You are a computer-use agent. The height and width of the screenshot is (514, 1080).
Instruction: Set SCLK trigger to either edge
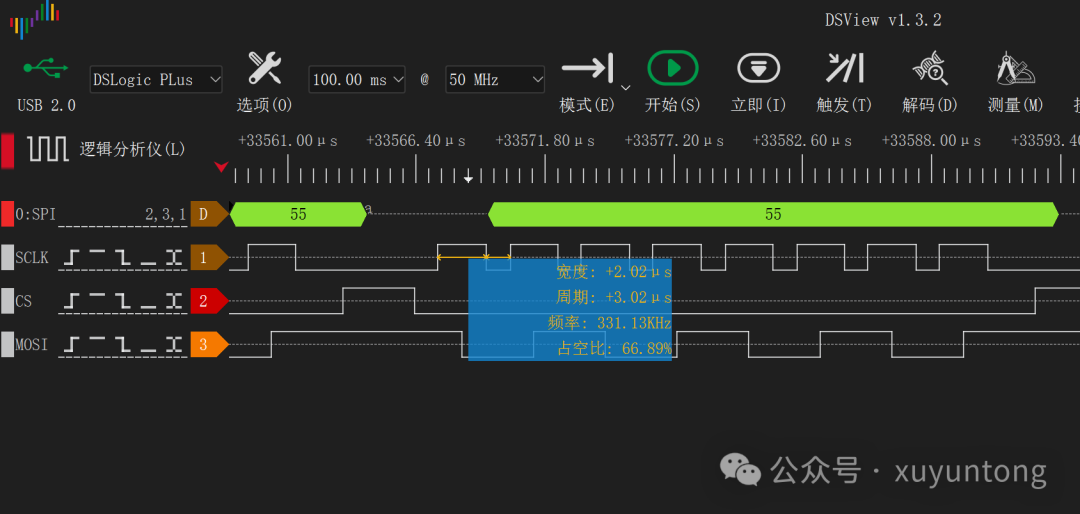pos(174,258)
